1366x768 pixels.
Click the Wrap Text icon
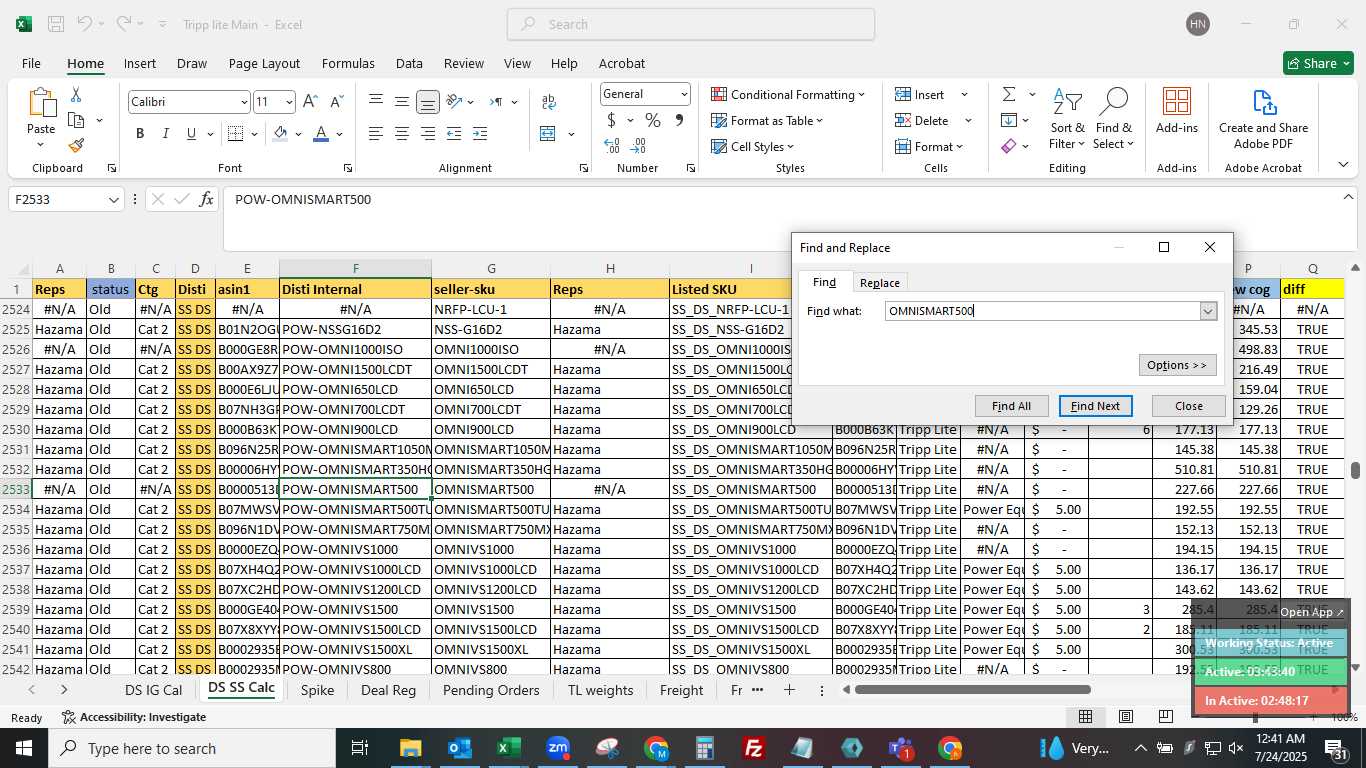click(549, 102)
